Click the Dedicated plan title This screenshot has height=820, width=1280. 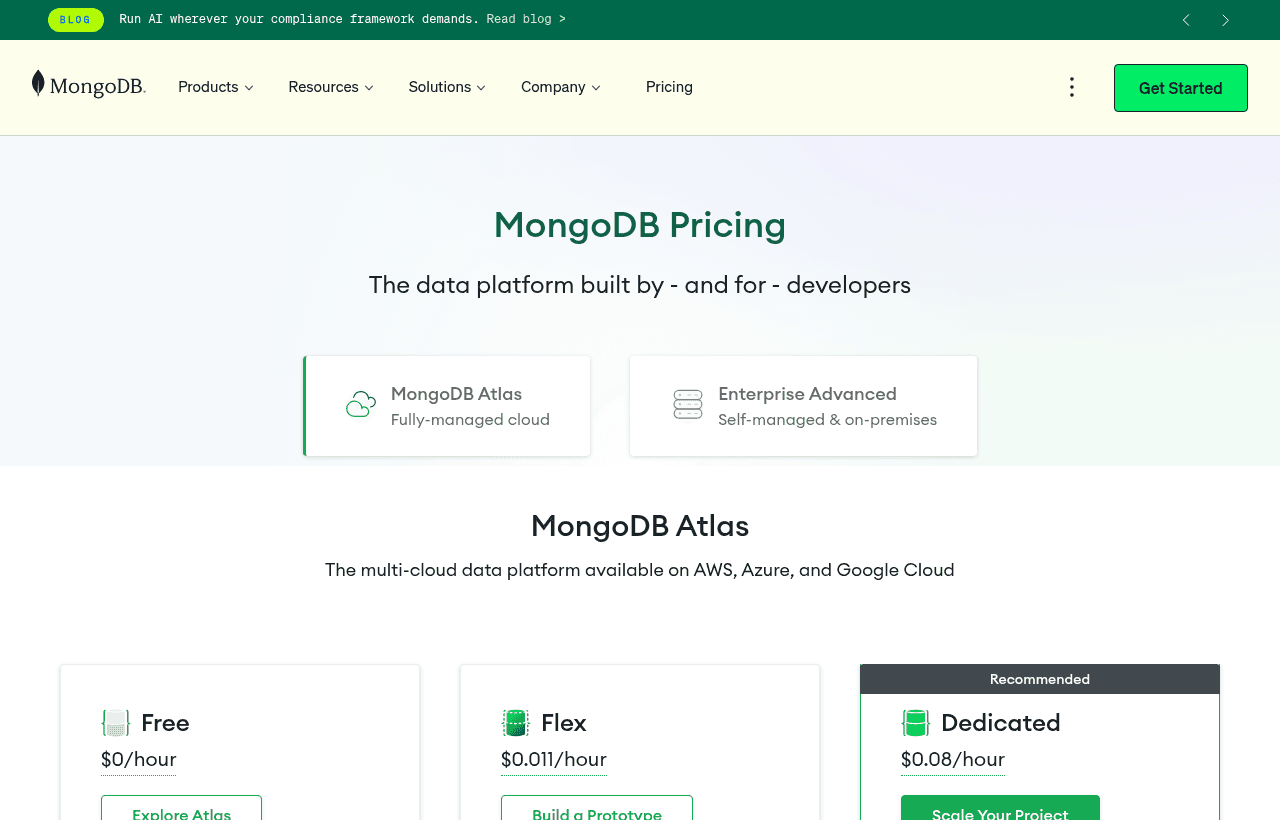coord(1001,723)
